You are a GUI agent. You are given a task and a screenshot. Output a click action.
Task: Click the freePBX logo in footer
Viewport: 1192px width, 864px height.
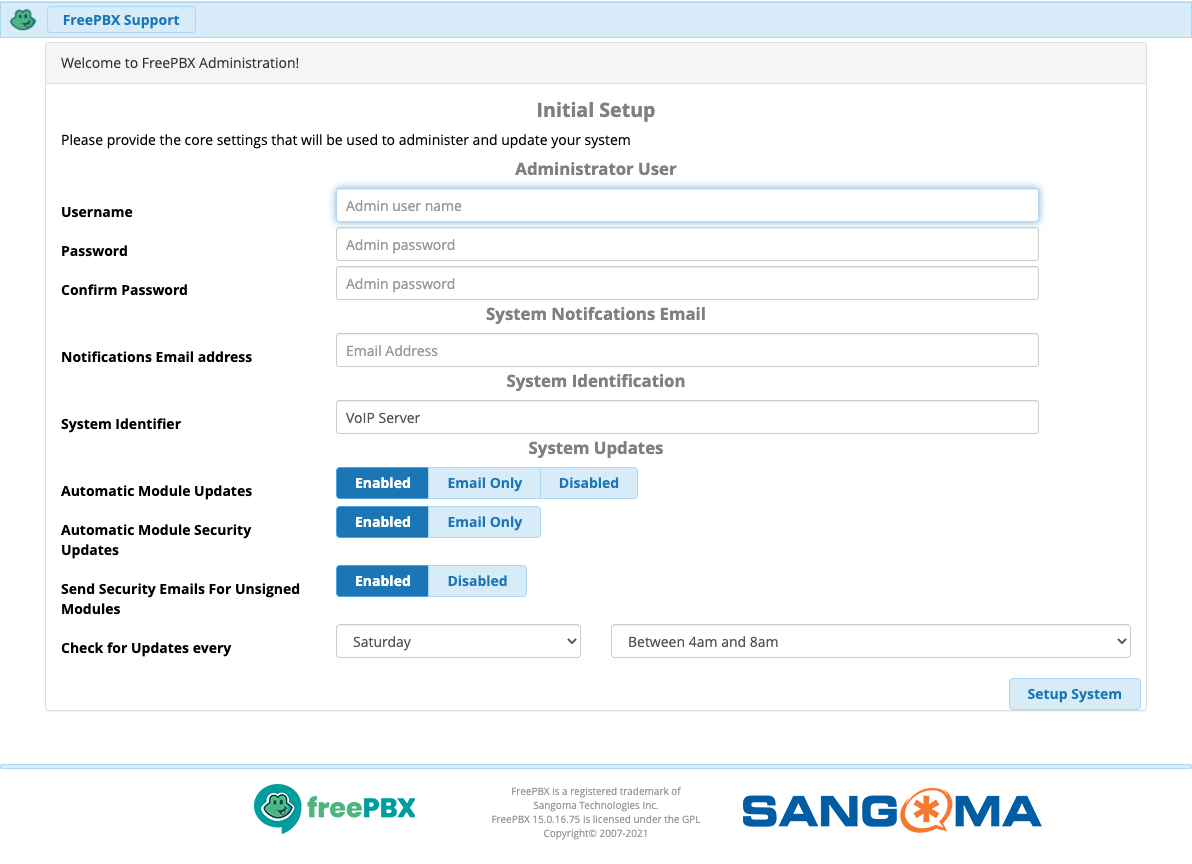334,808
